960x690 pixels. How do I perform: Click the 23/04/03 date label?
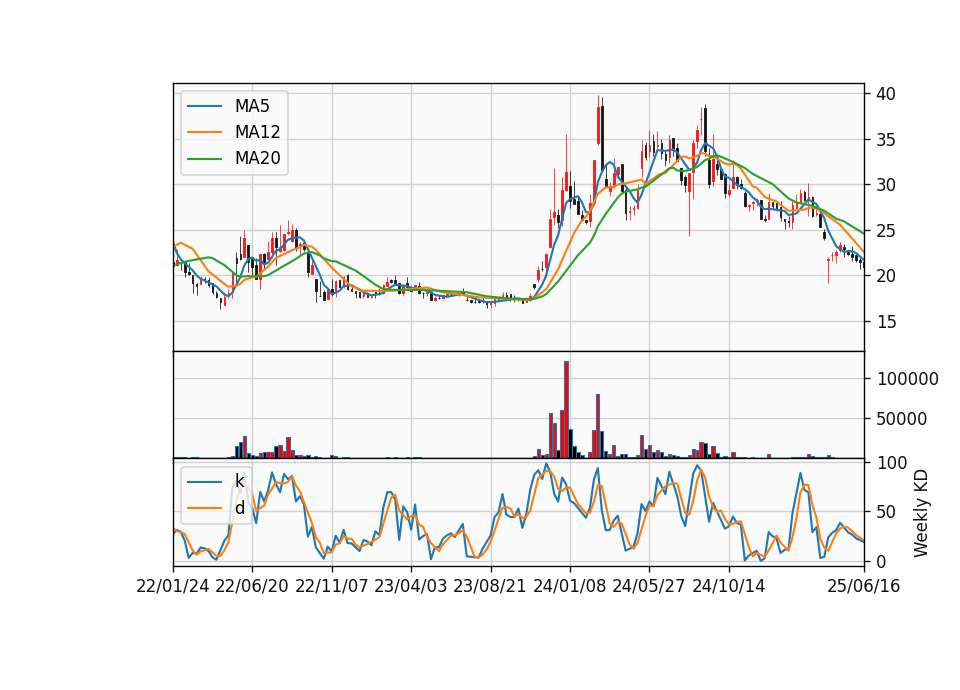(x=411, y=586)
